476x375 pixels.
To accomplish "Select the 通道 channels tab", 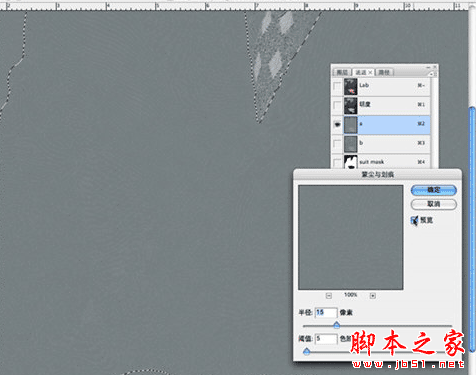I will (363, 72).
